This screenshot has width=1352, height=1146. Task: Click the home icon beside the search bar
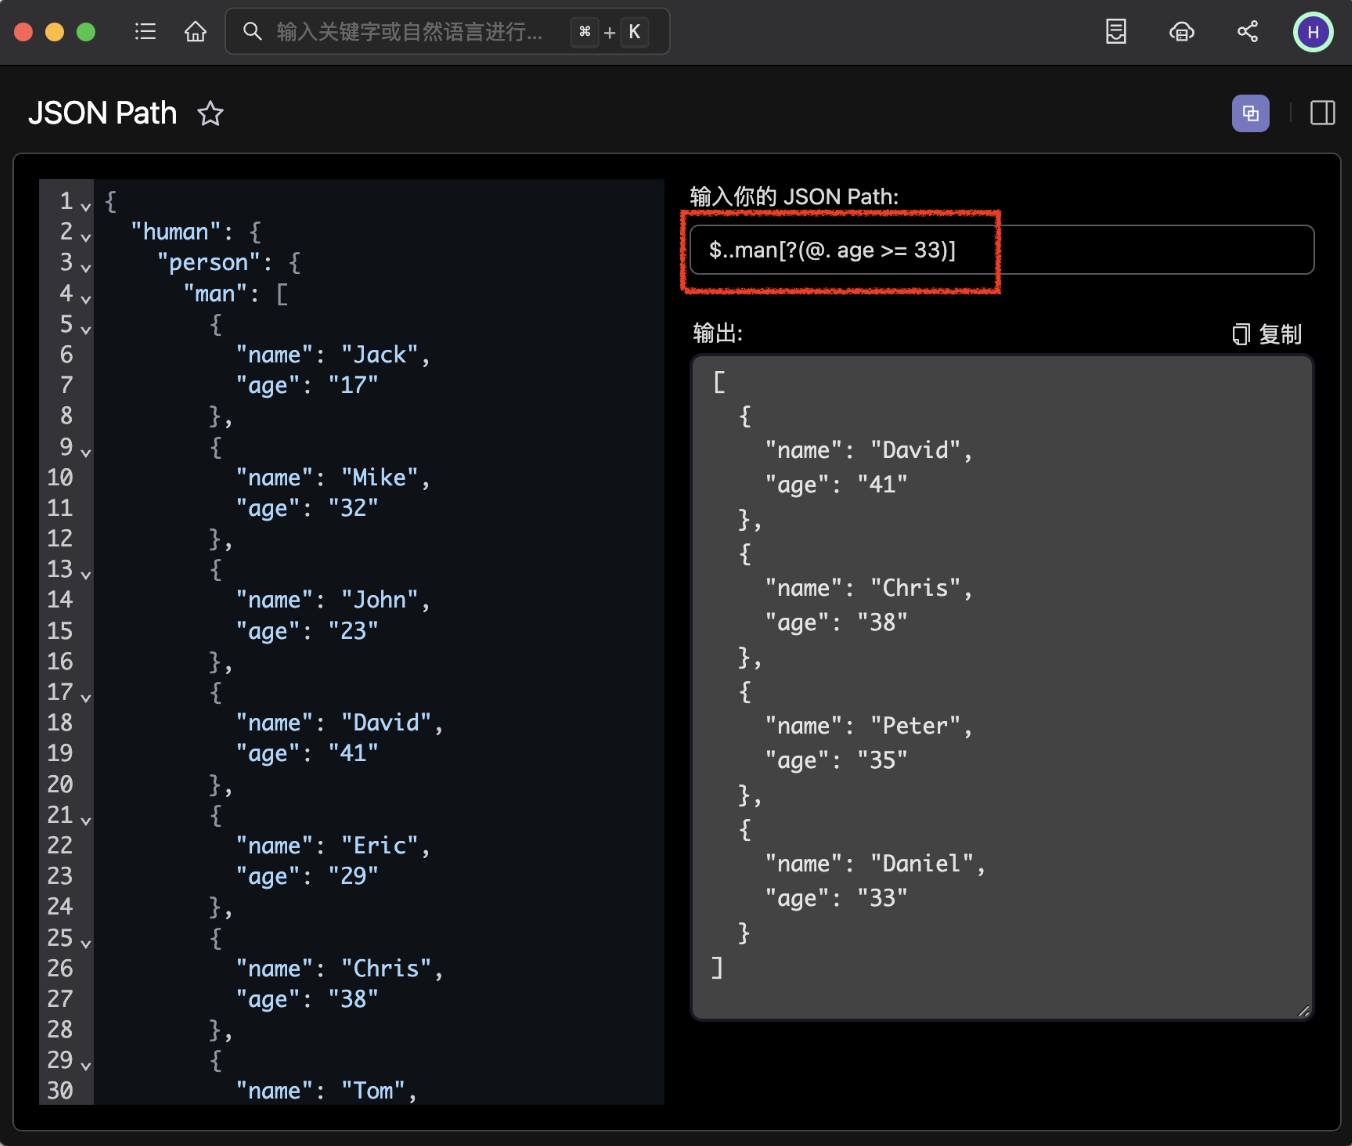point(196,31)
